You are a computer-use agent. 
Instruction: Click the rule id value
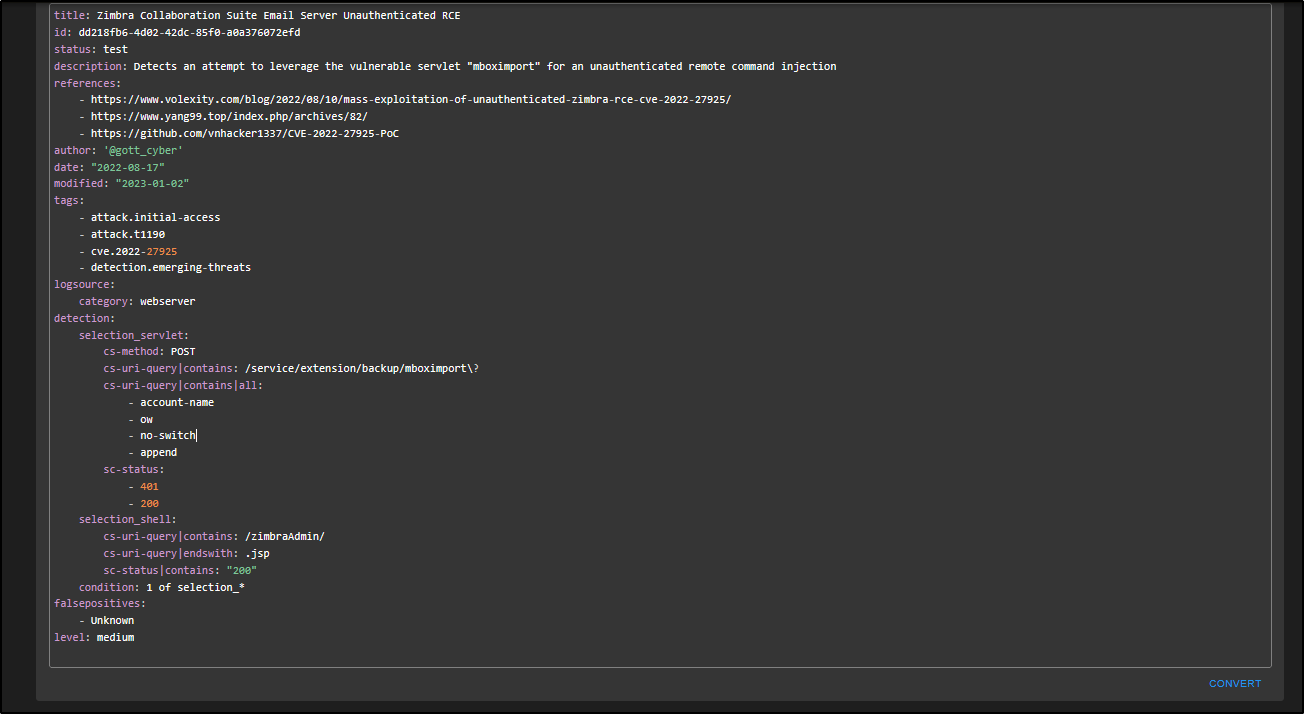coord(189,32)
